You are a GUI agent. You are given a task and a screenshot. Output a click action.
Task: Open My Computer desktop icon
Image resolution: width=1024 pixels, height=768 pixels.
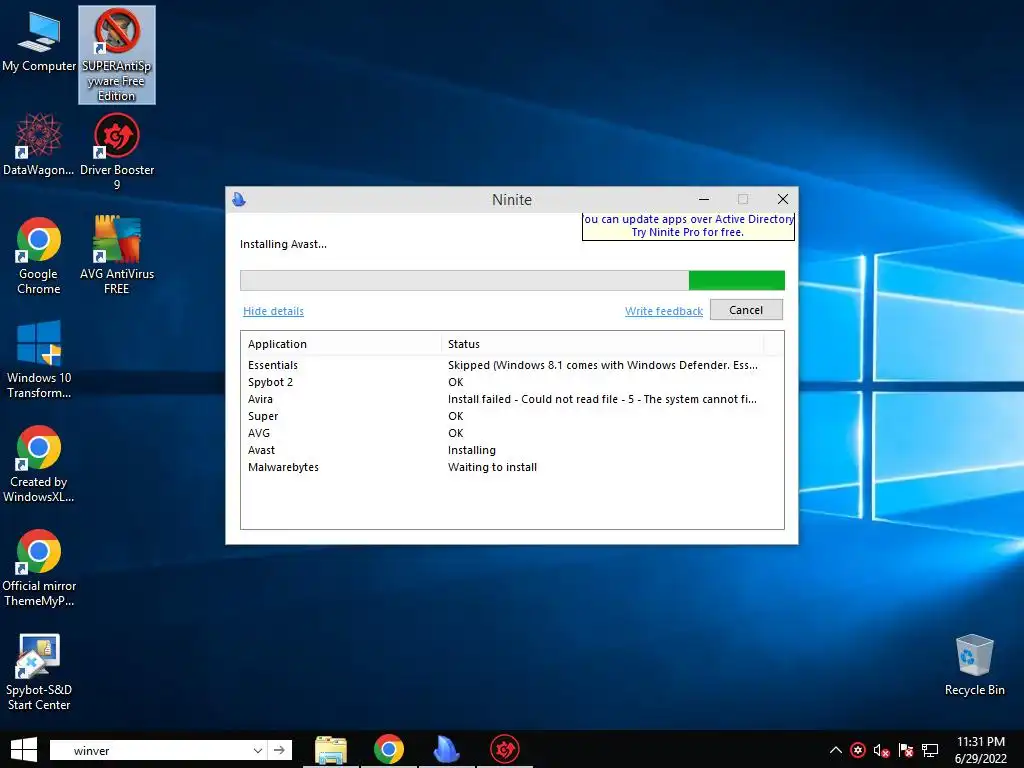(x=39, y=42)
